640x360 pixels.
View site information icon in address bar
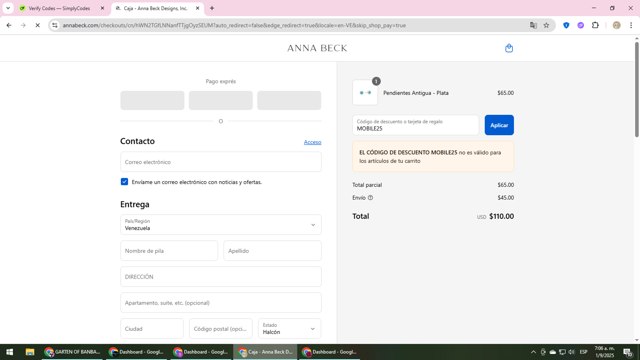(55, 25)
